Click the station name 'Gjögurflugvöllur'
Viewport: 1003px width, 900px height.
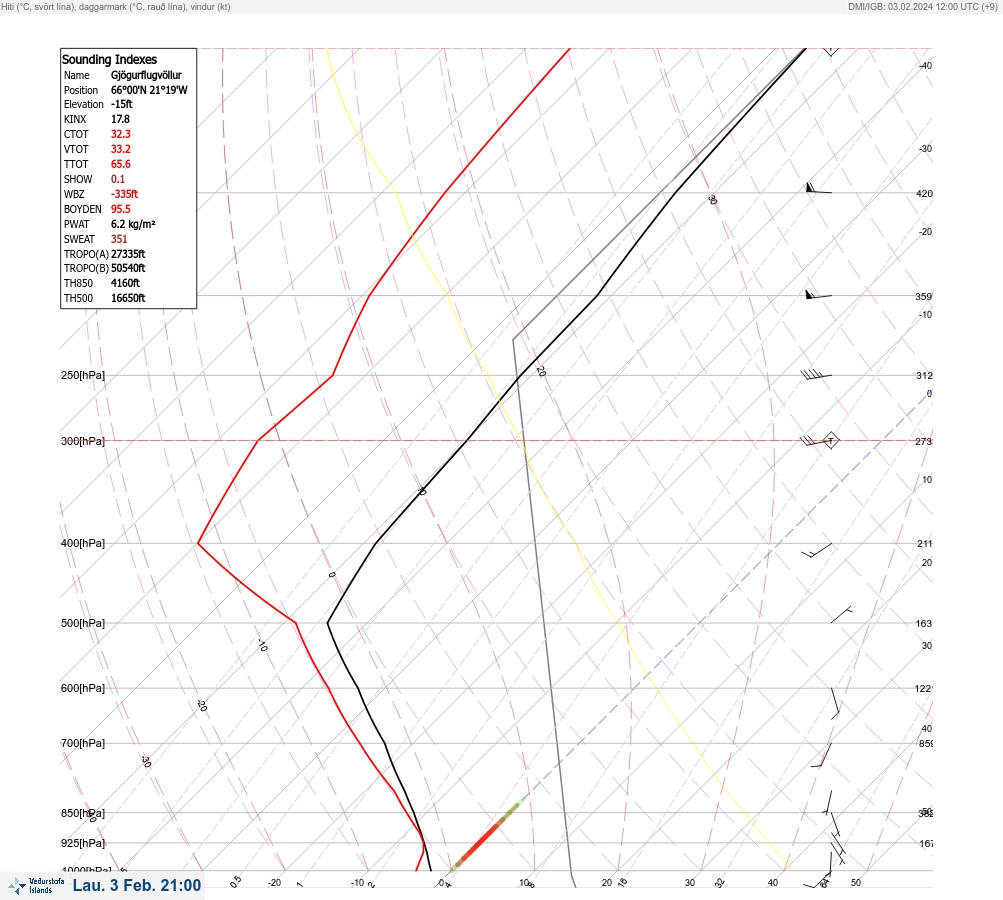click(146, 75)
